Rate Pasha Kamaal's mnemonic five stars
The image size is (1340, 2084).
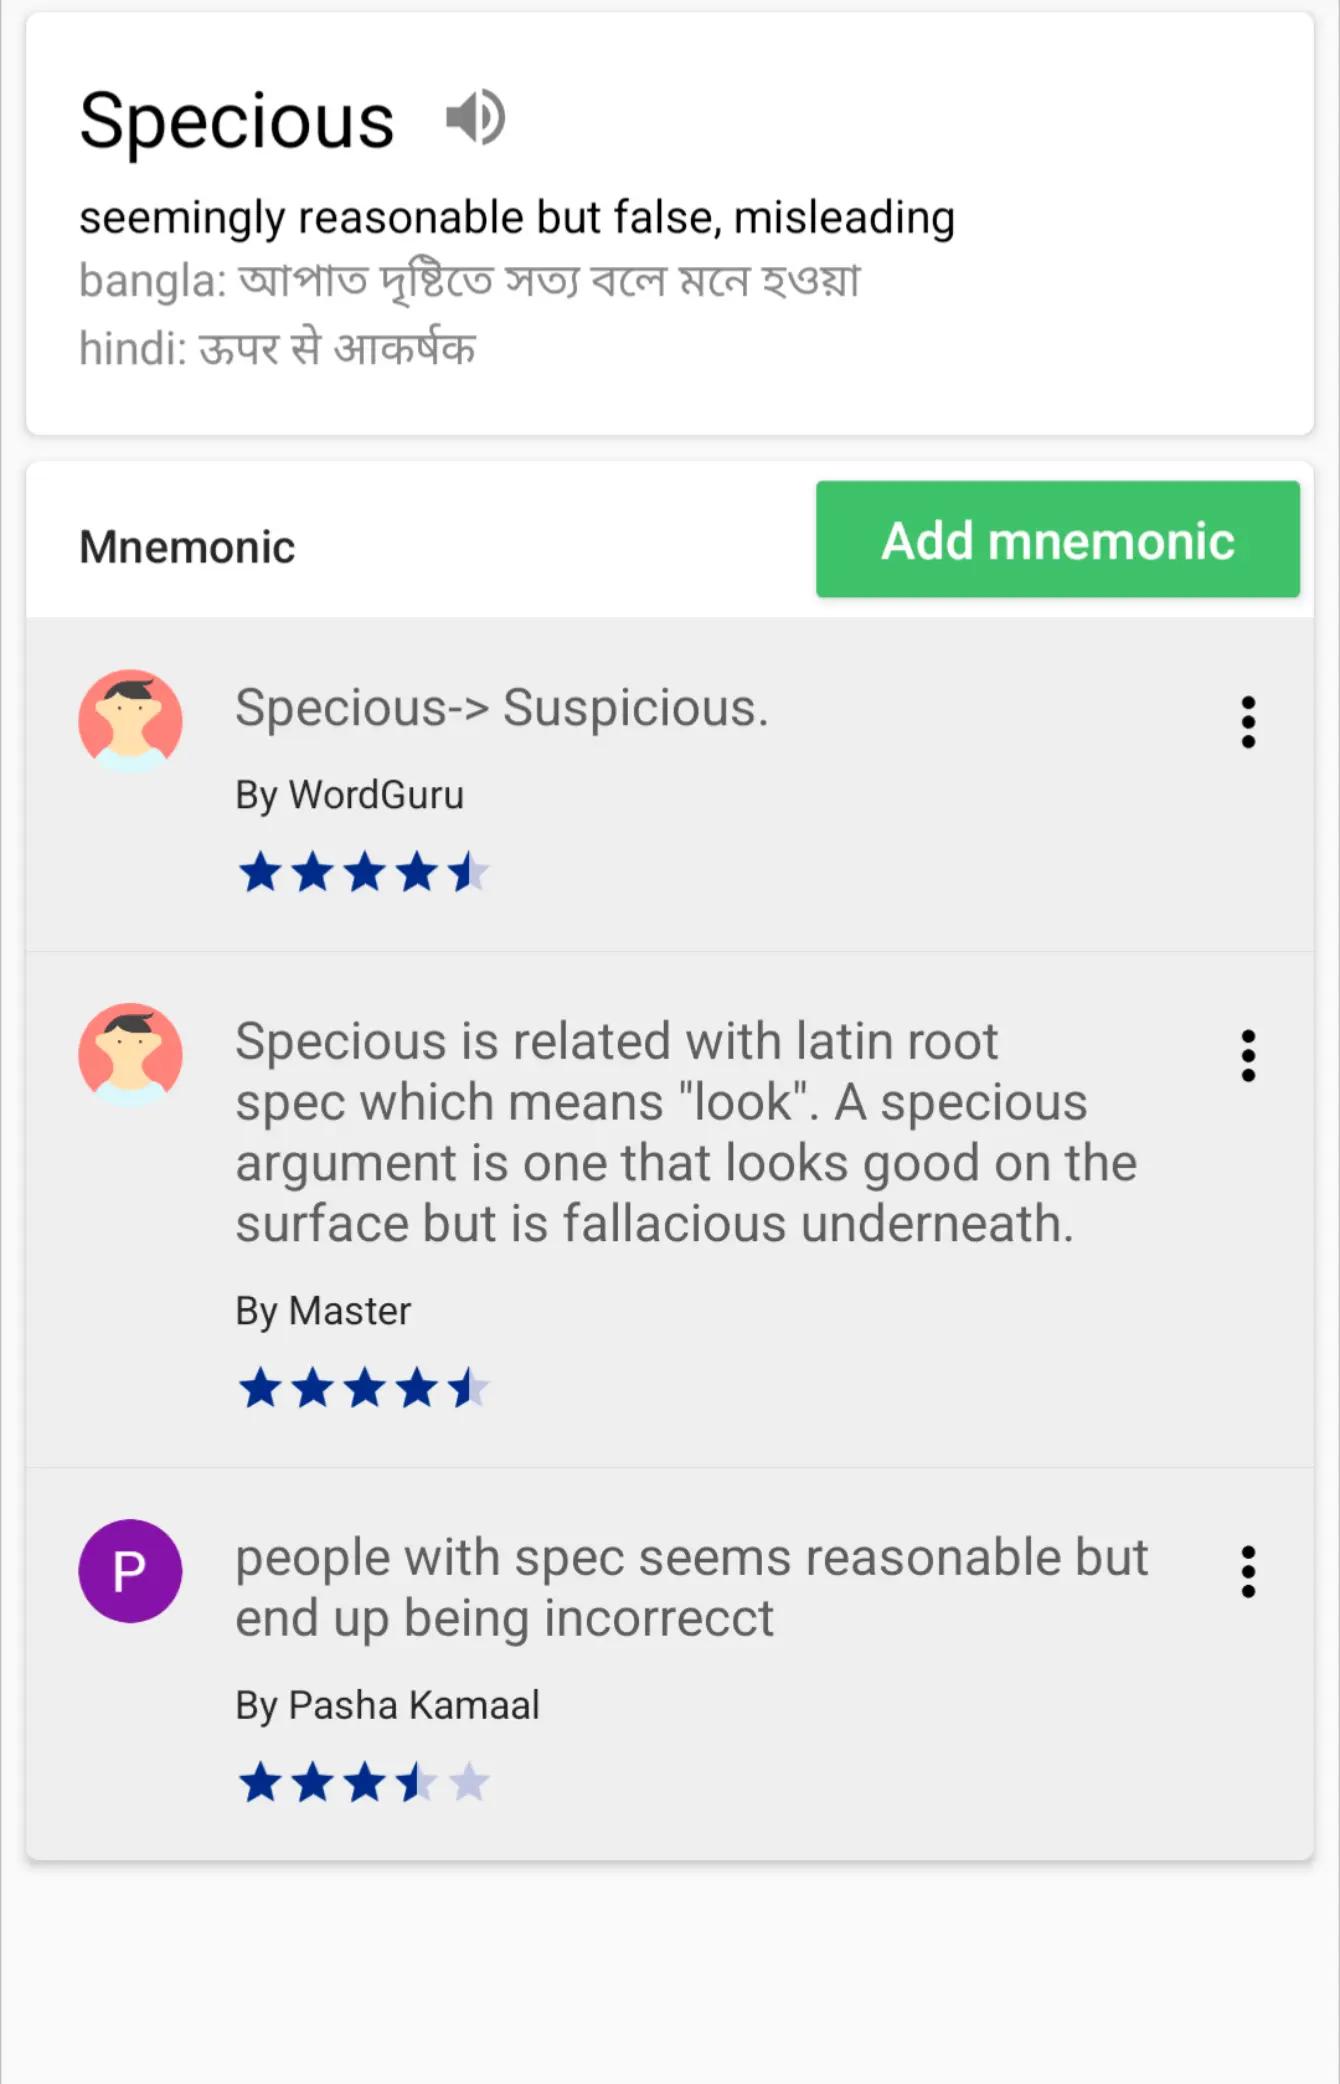(469, 1782)
